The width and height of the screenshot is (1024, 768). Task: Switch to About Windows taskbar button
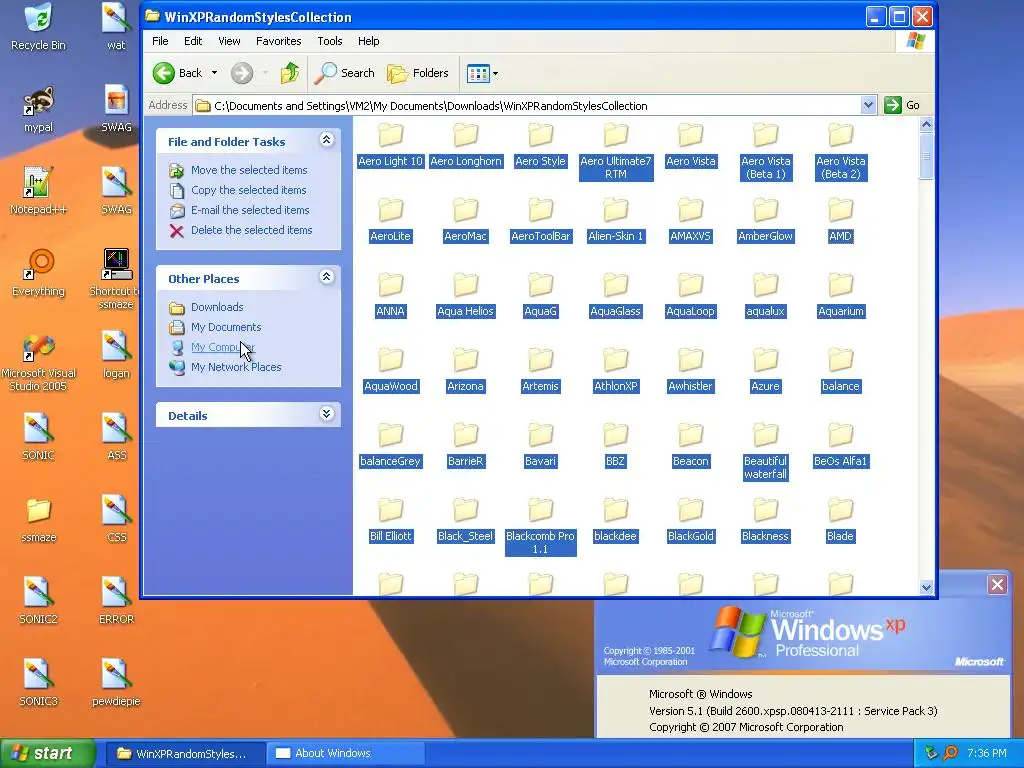[x=345, y=754]
